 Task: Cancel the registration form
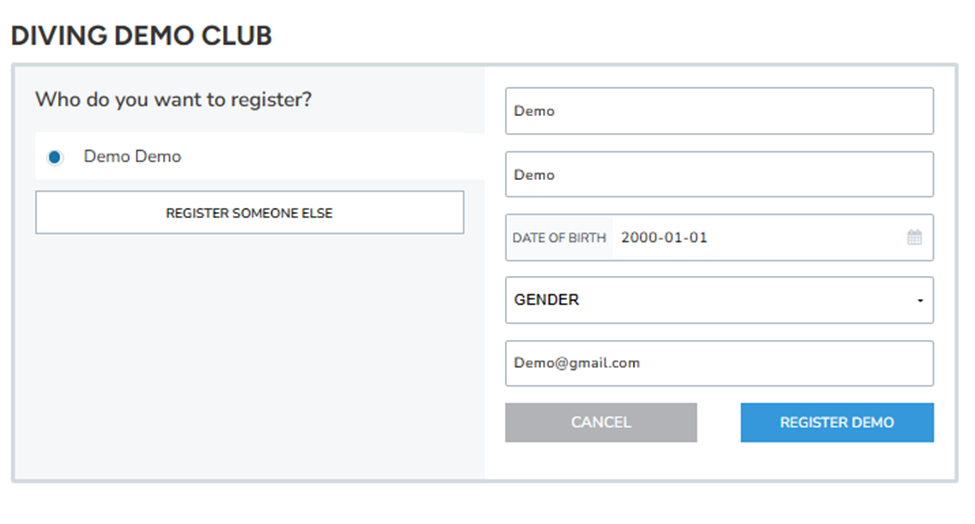pos(601,422)
